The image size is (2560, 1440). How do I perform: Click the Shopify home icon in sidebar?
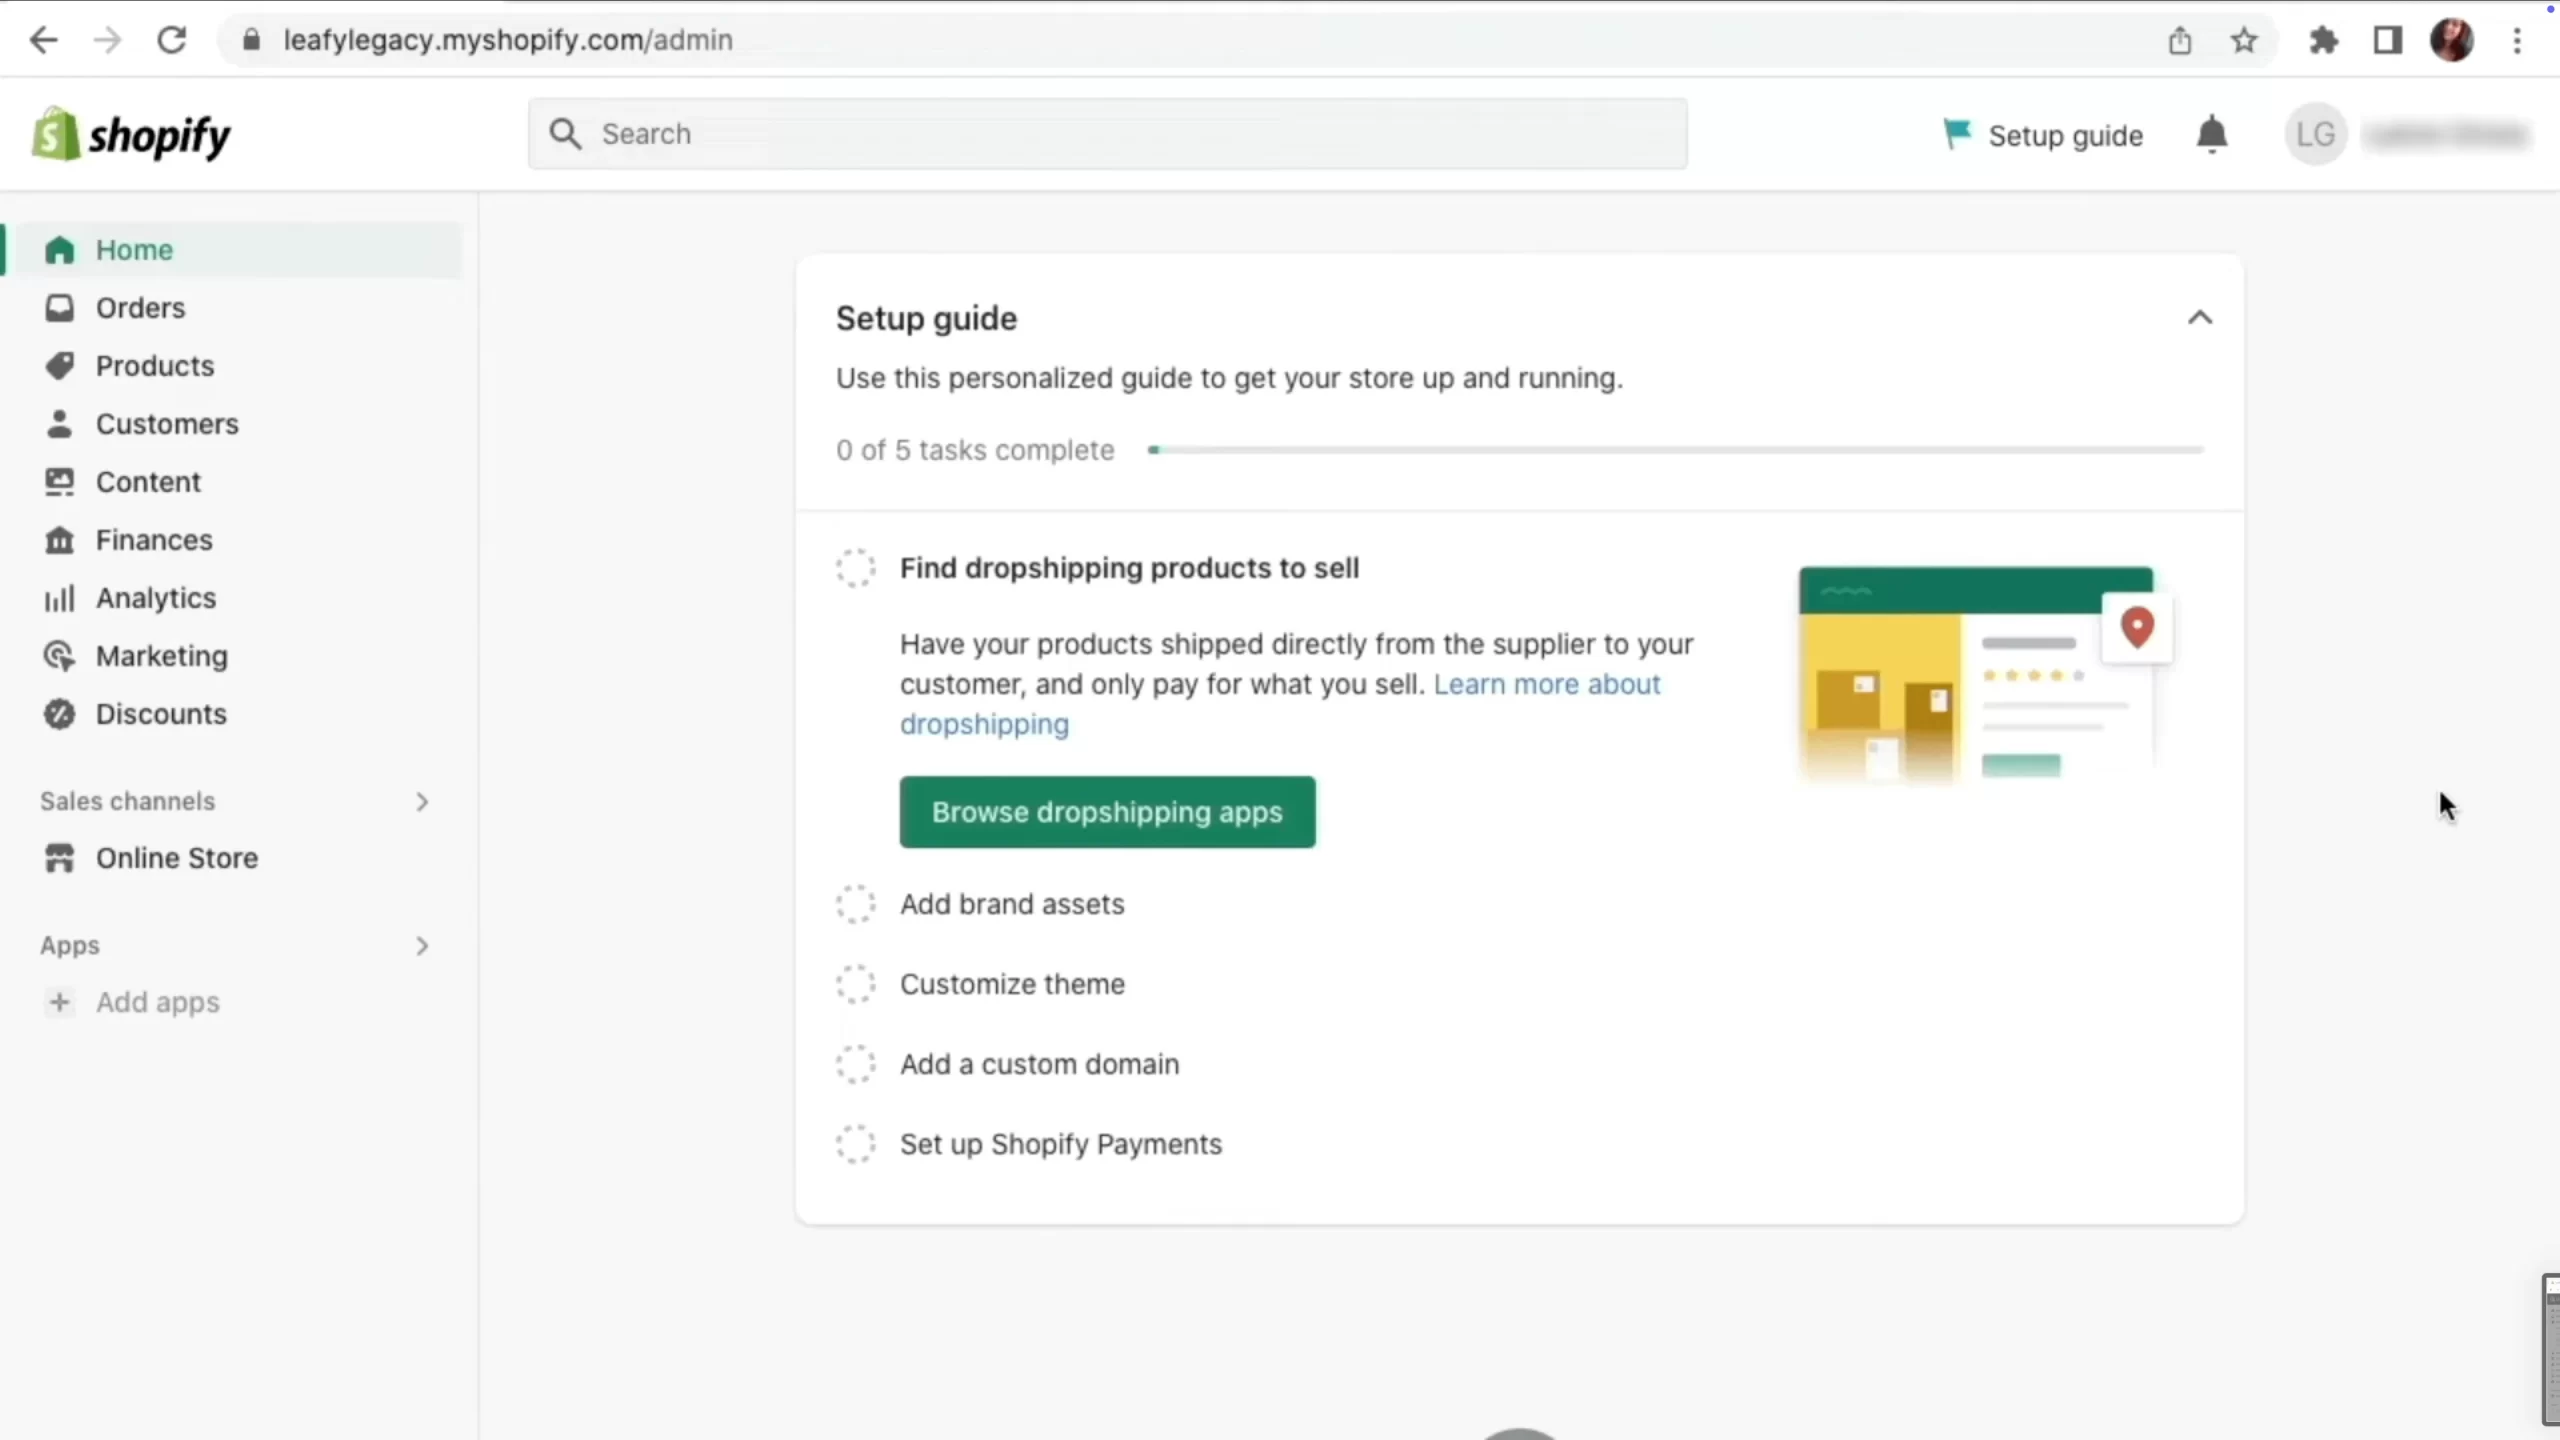[x=60, y=250]
